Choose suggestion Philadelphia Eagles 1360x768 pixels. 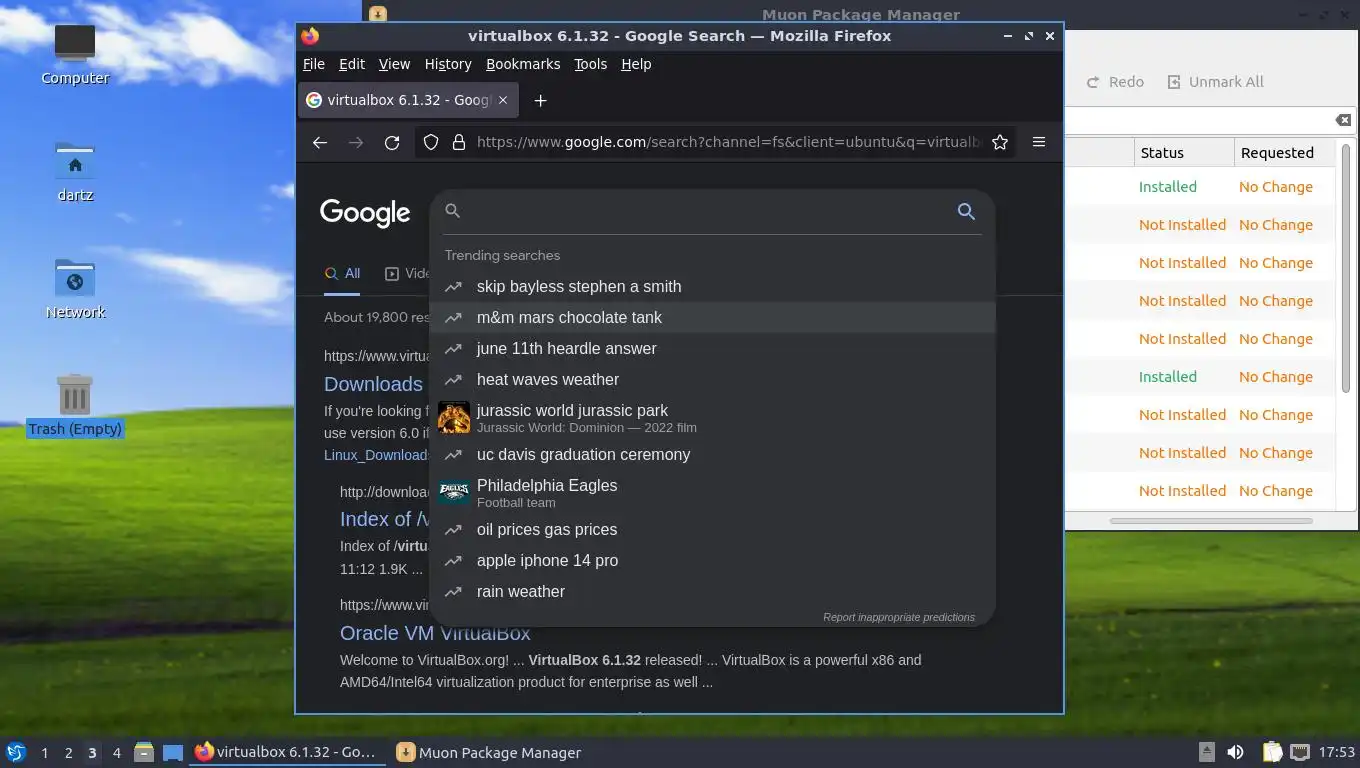tap(712, 492)
